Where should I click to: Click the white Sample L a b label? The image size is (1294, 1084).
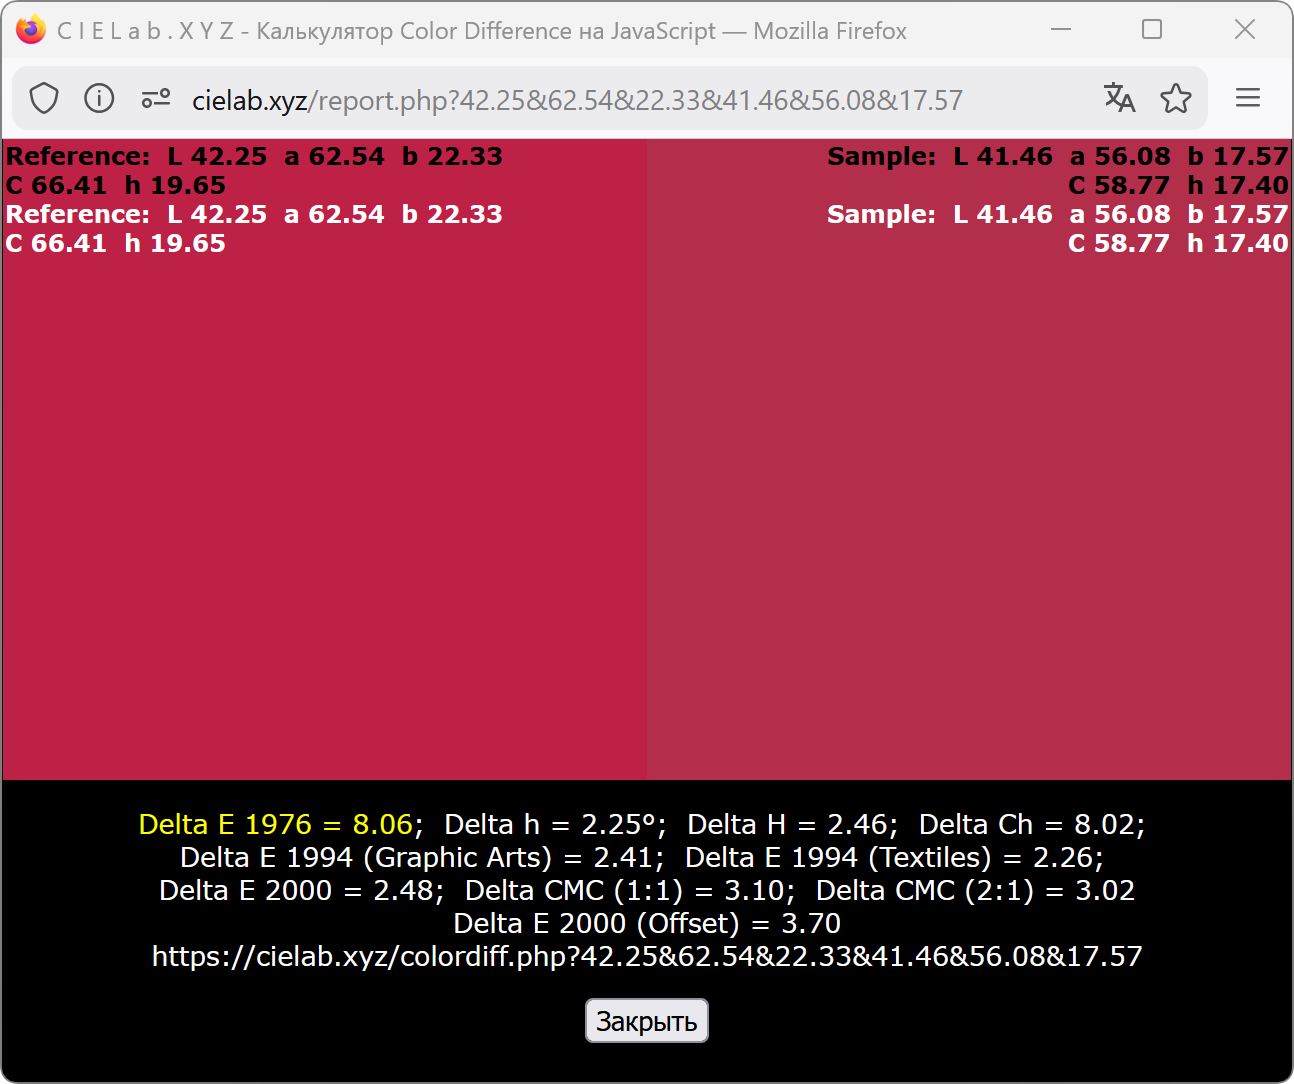click(1057, 215)
